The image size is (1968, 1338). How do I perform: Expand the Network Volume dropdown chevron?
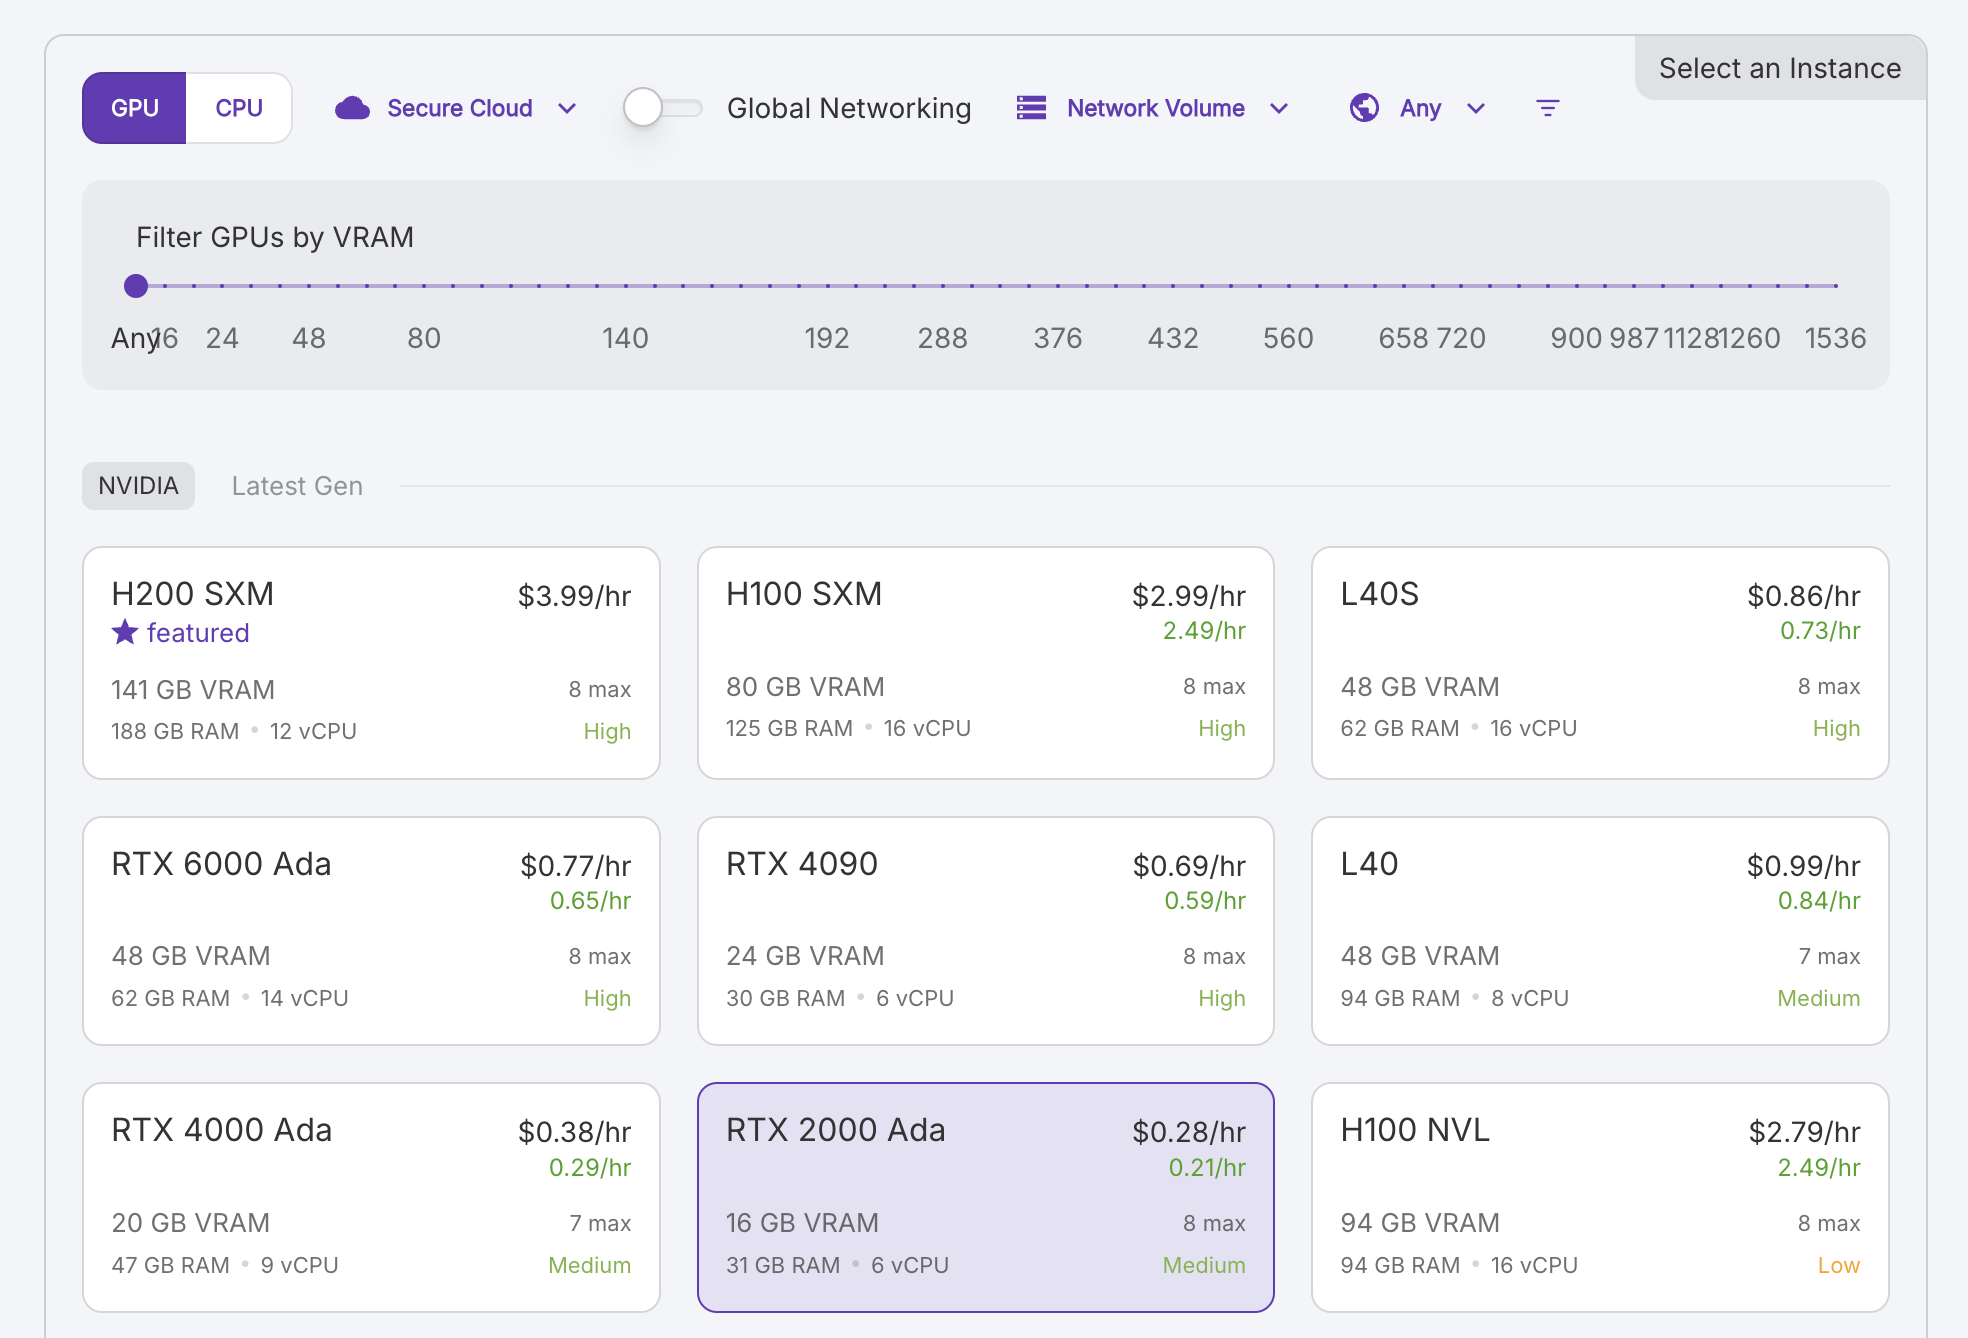pos(1279,108)
